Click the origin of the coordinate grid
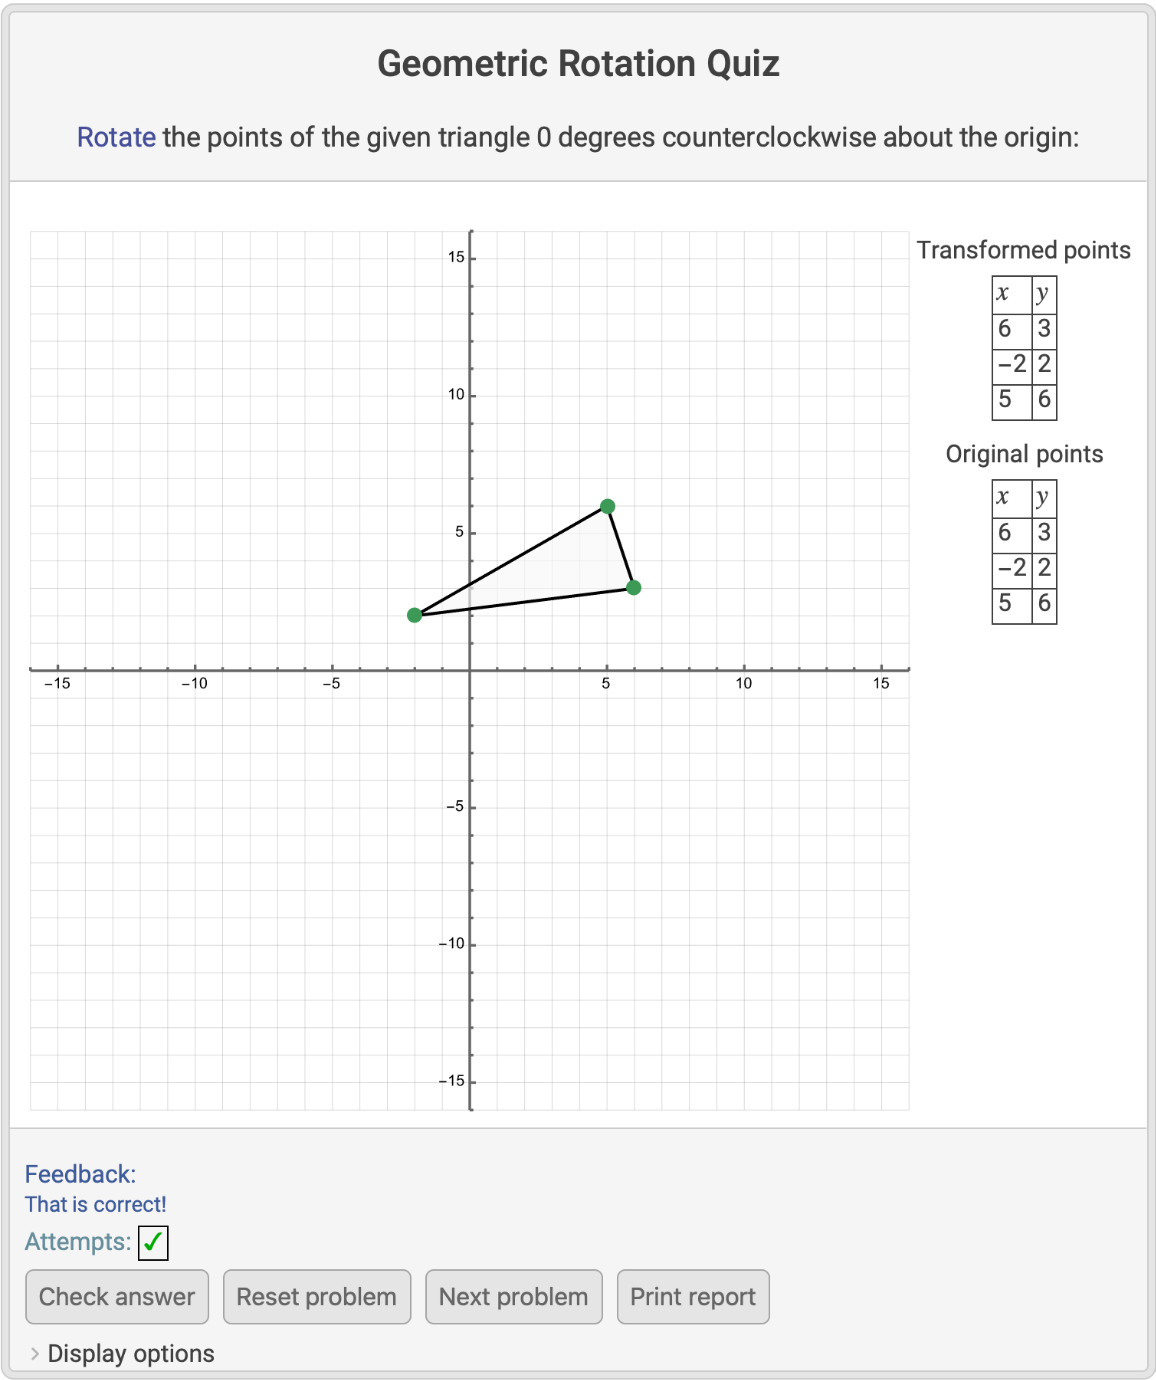Viewport: 1156px width, 1380px height. coord(470,669)
